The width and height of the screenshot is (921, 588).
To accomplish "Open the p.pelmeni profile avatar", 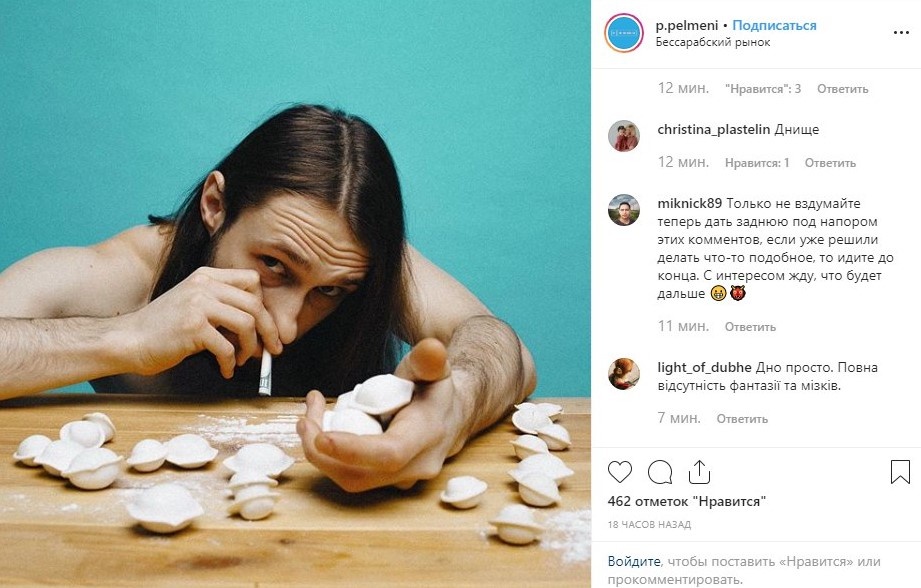I will 623,33.
